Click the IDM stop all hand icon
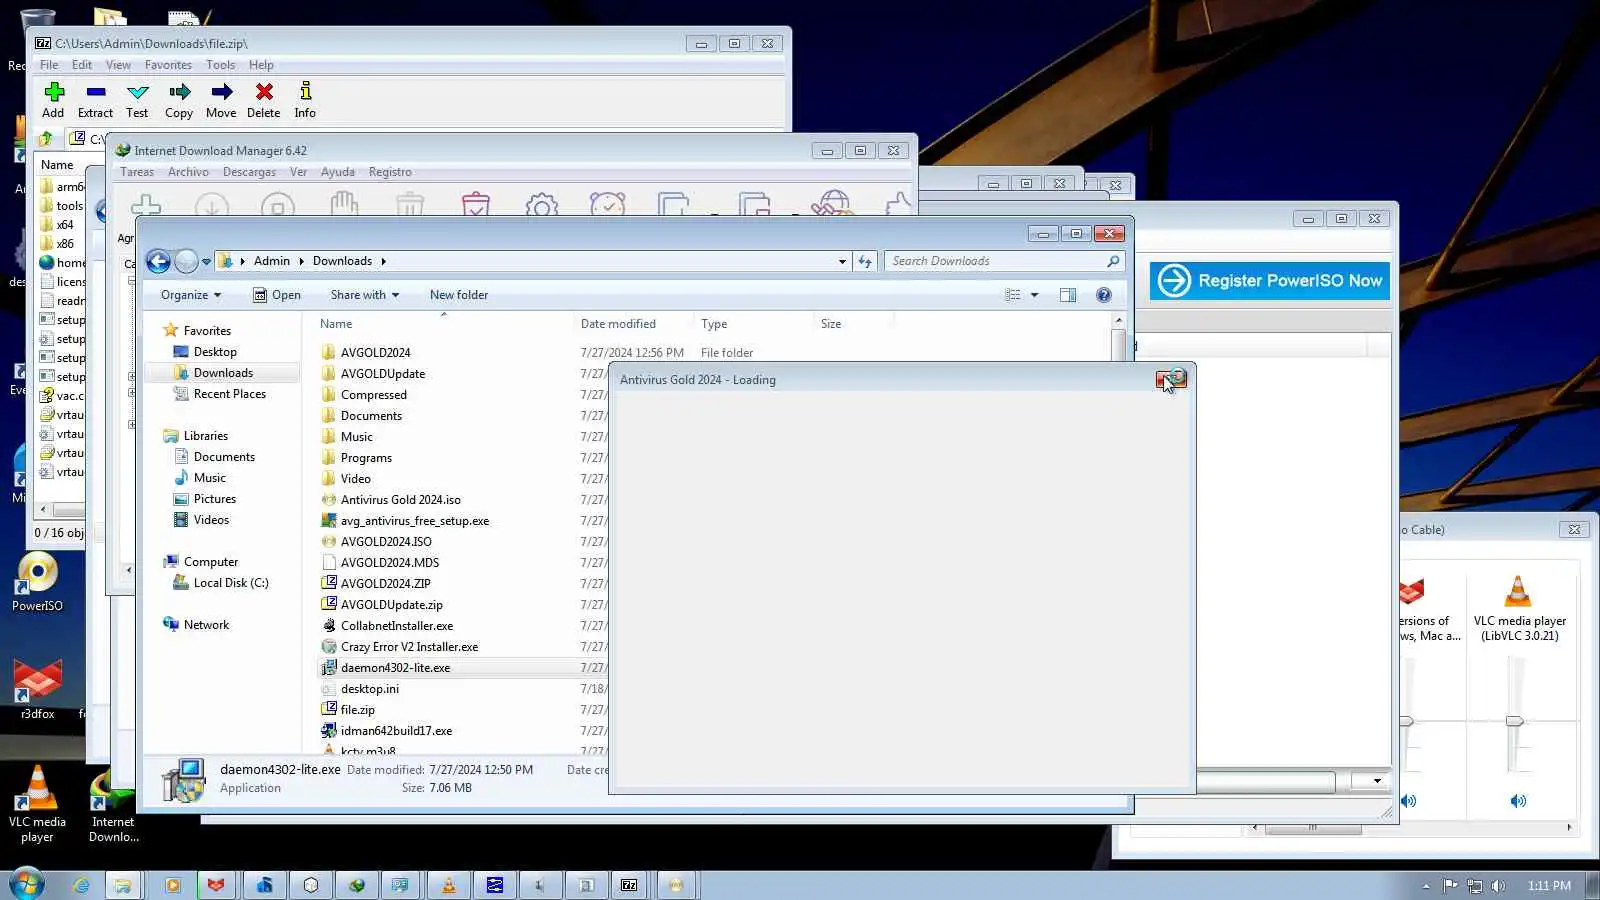 344,205
